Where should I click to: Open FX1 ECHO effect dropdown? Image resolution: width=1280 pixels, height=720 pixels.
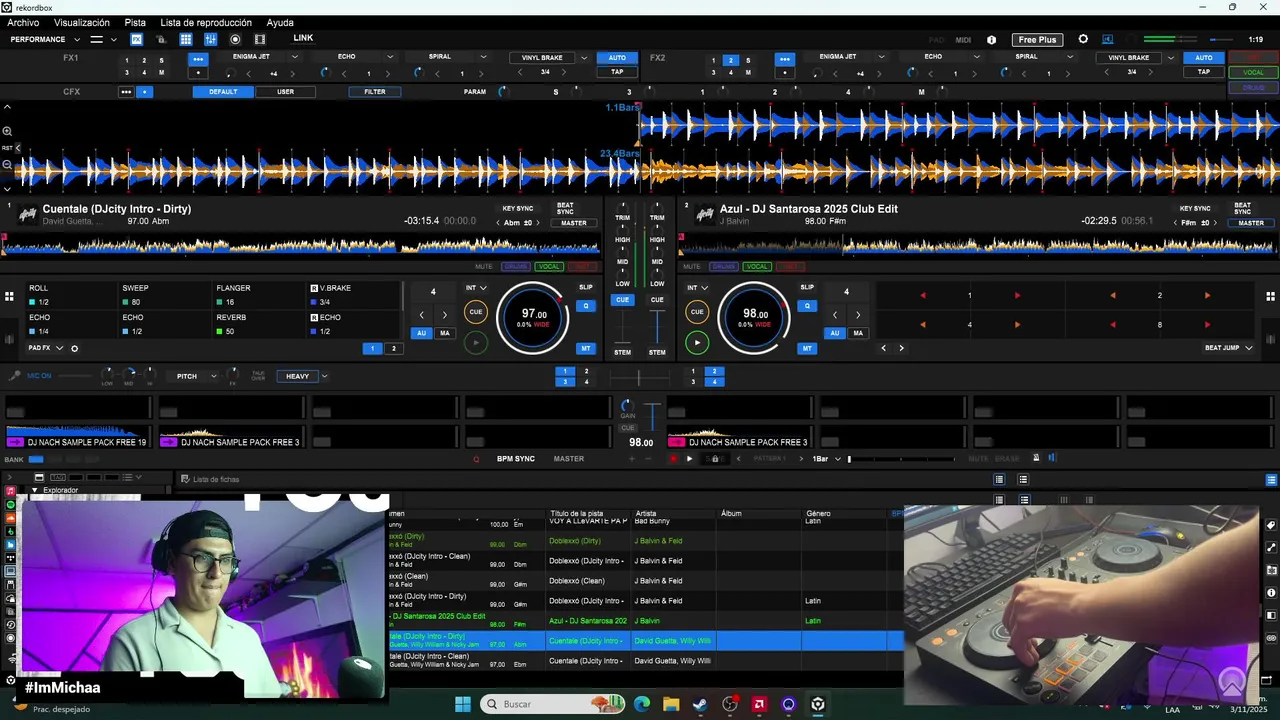(388, 57)
